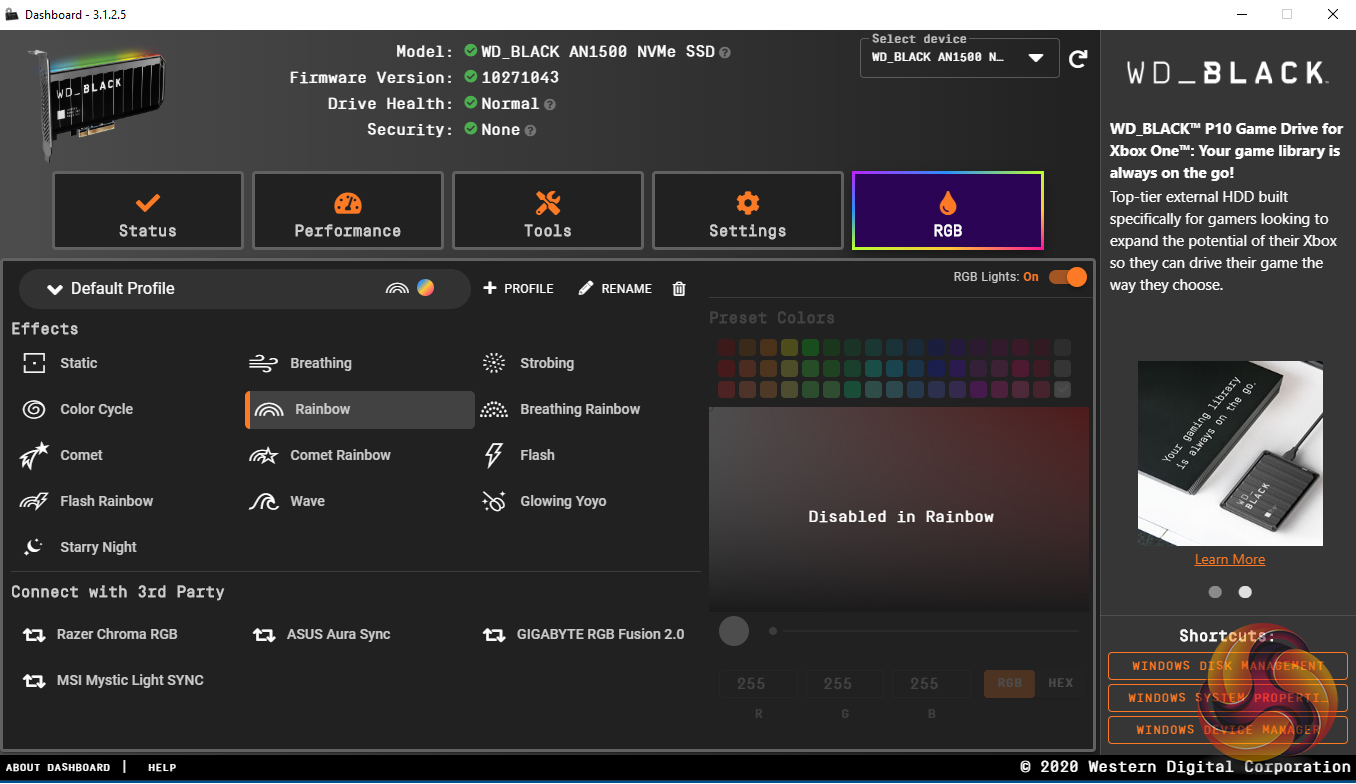The image size is (1356, 784).
Task: Pick the Color Cycle spiral icon
Action: pos(34,409)
